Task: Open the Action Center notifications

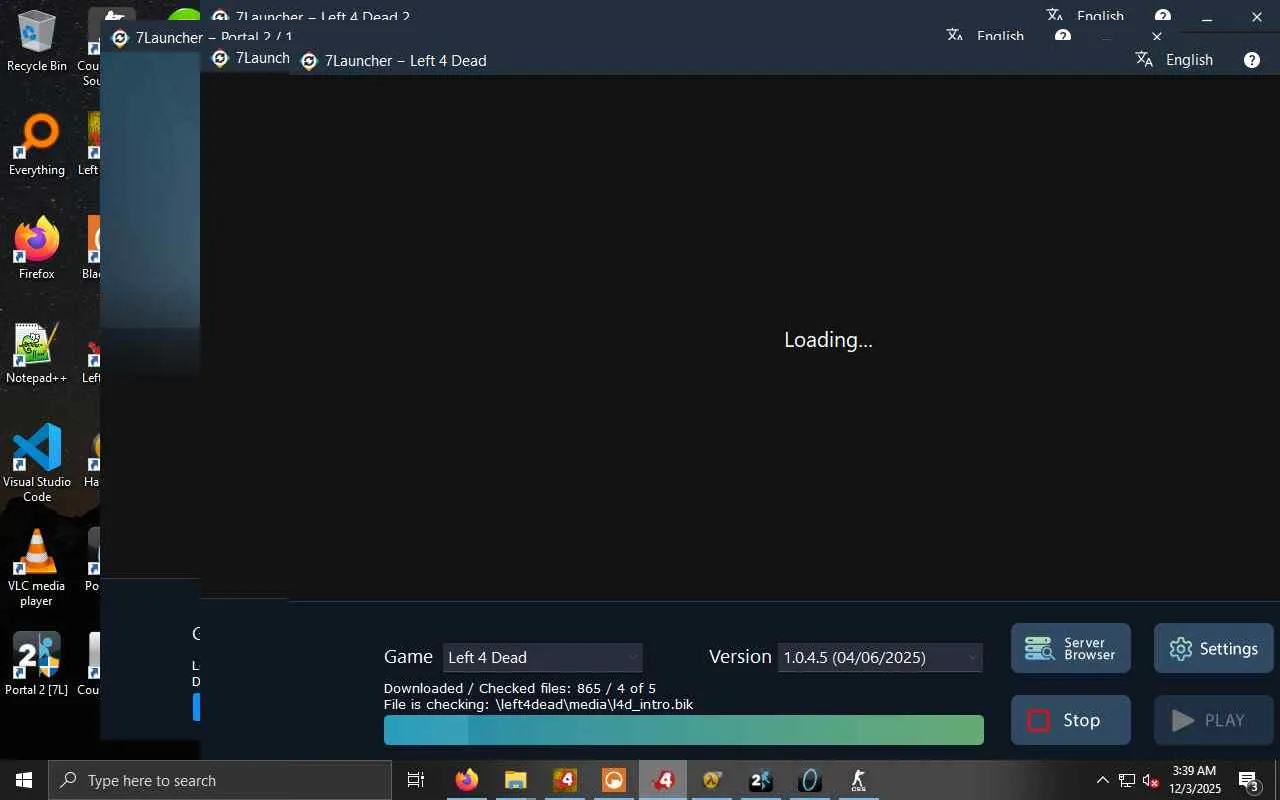Action: tap(1250, 780)
